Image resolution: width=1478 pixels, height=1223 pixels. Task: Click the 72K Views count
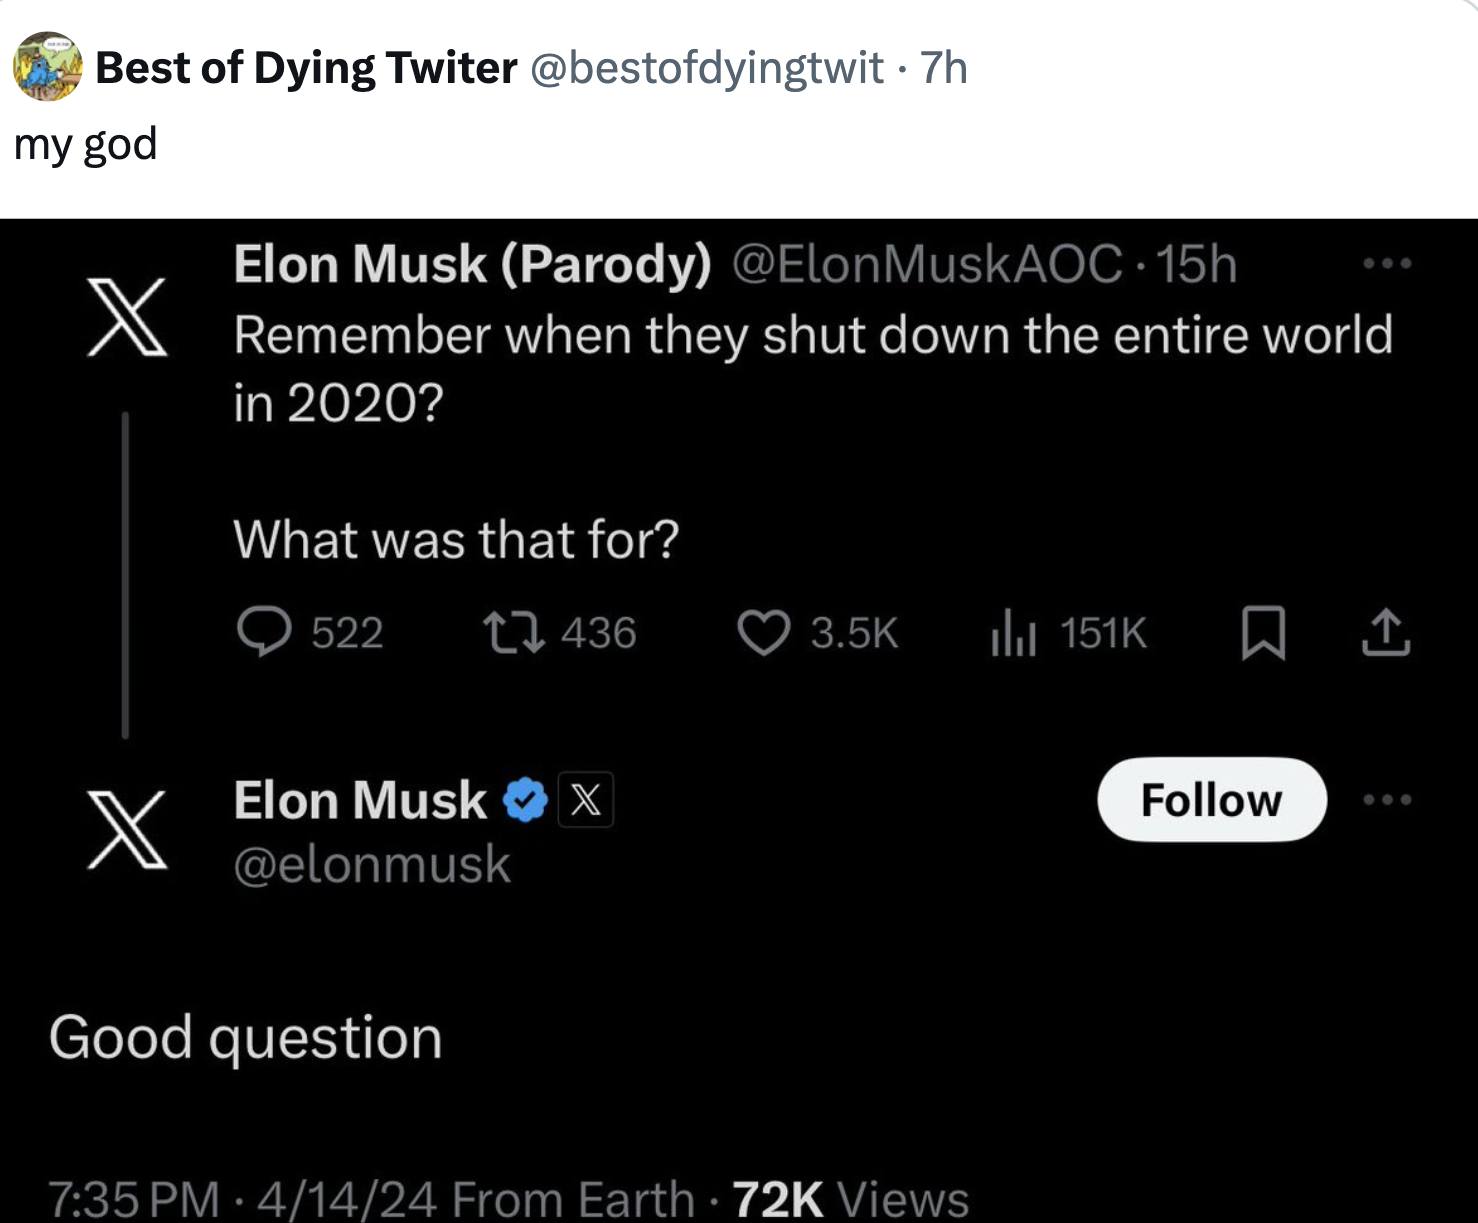(850, 1198)
